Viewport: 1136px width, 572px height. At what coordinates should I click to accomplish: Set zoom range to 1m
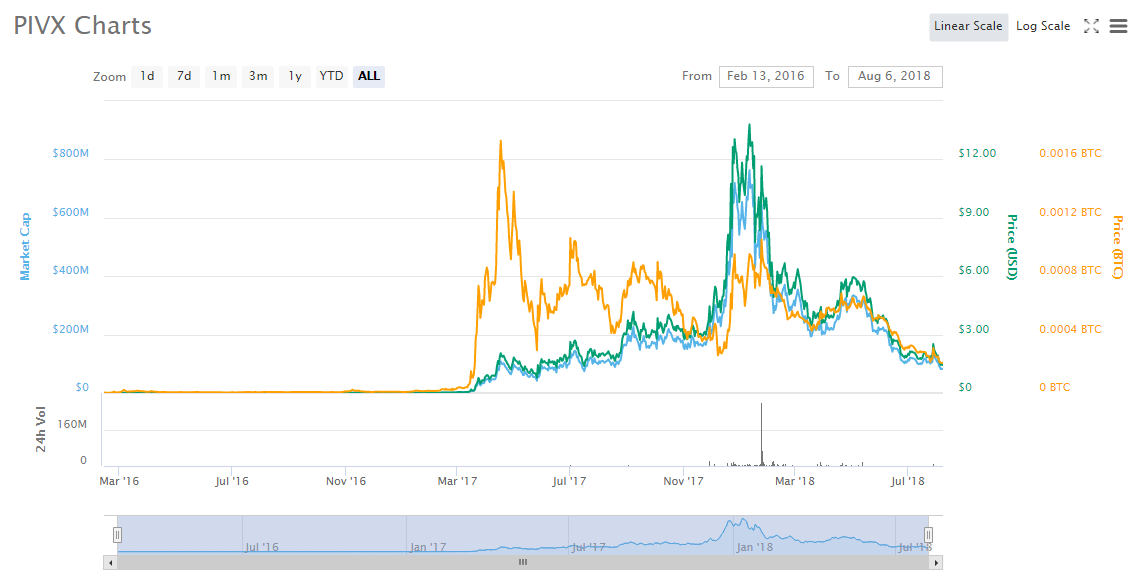(221, 76)
